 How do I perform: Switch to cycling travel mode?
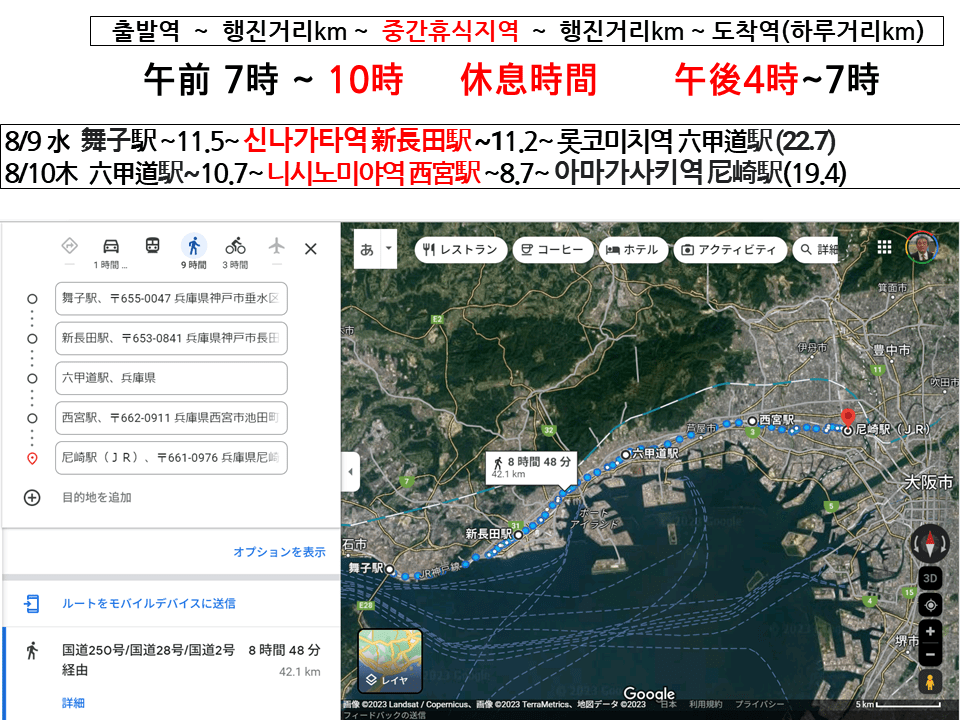pos(235,247)
